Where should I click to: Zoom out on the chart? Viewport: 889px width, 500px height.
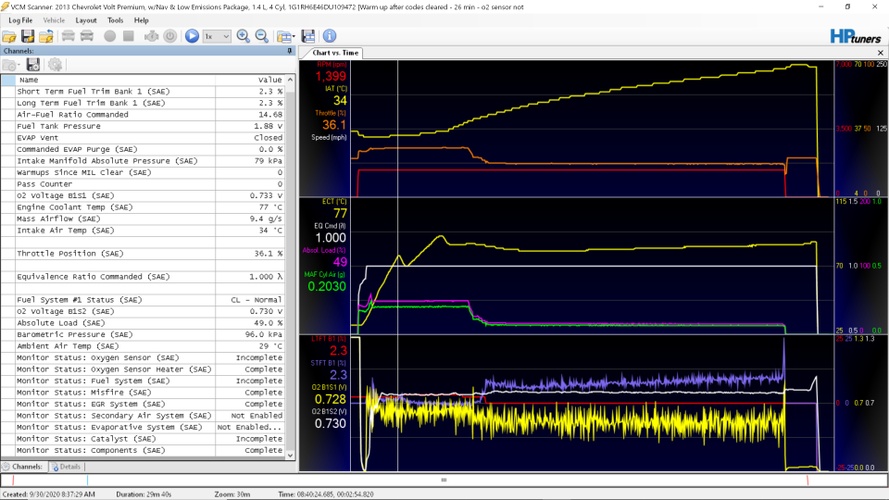point(262,36)
